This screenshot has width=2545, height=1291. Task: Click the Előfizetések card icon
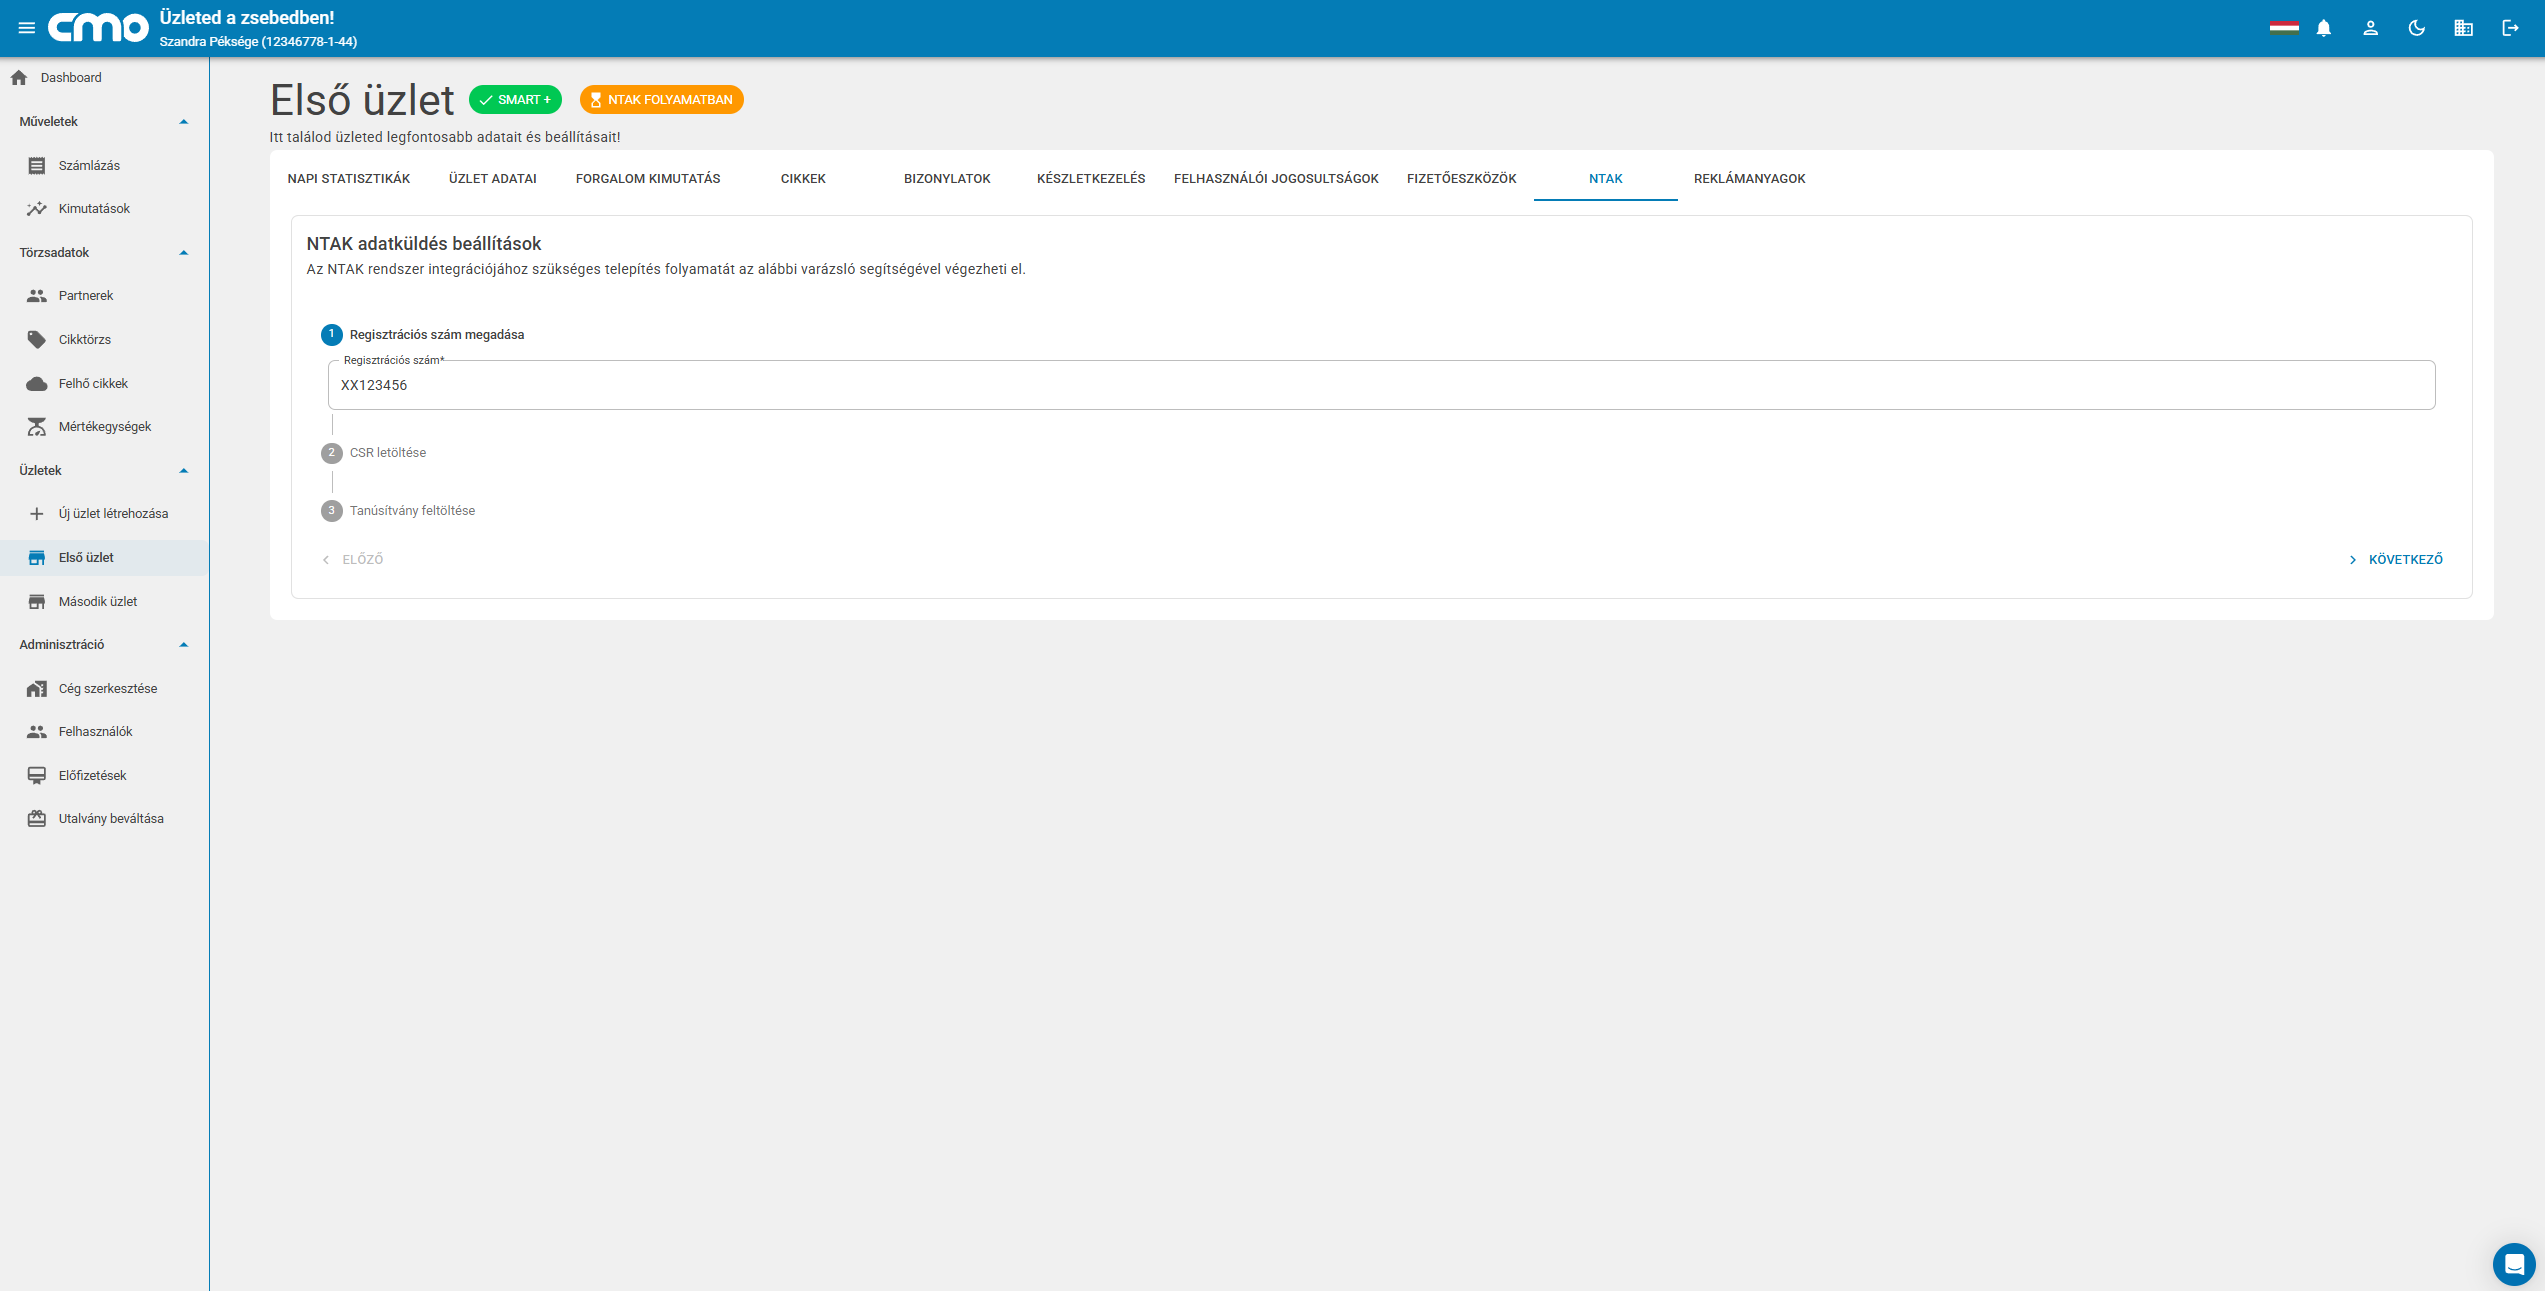37,776
